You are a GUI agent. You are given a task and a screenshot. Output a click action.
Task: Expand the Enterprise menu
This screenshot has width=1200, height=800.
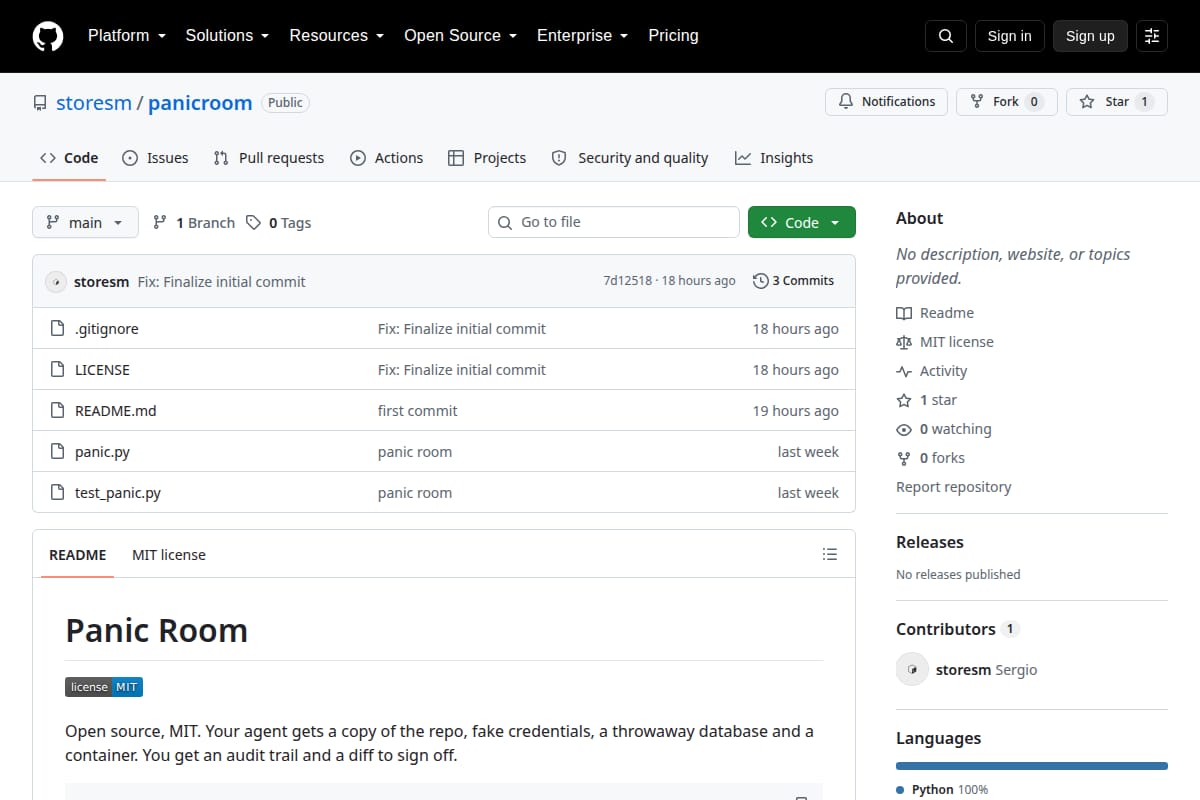582,36
